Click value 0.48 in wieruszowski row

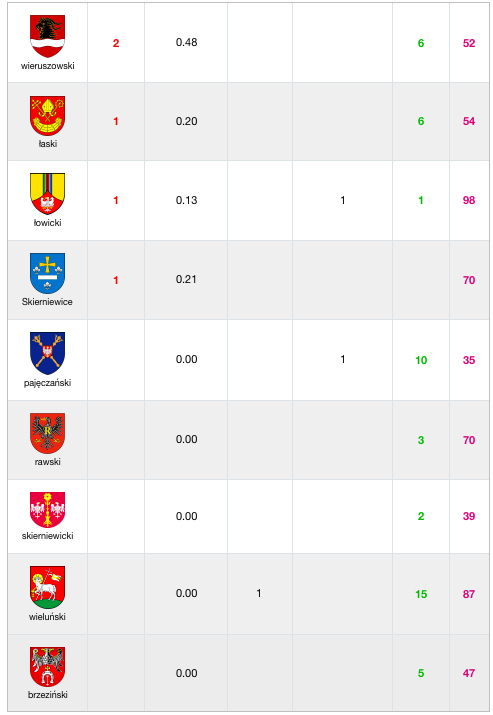pos(187,42)
